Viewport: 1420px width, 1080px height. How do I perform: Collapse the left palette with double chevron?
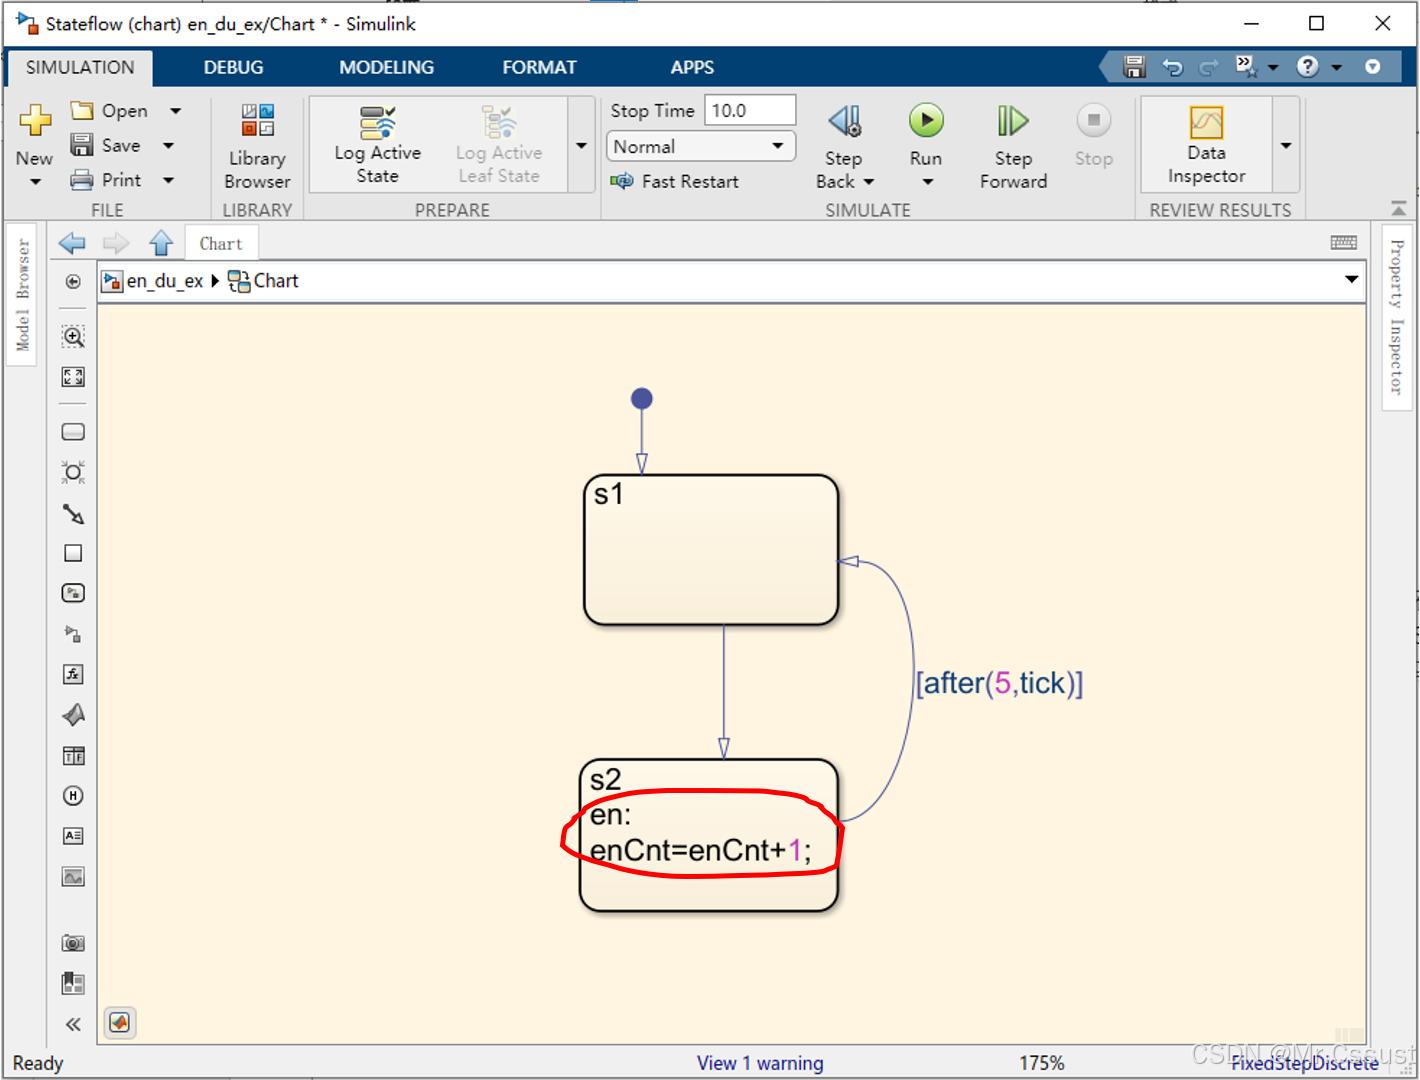[x=73, y=1024]
